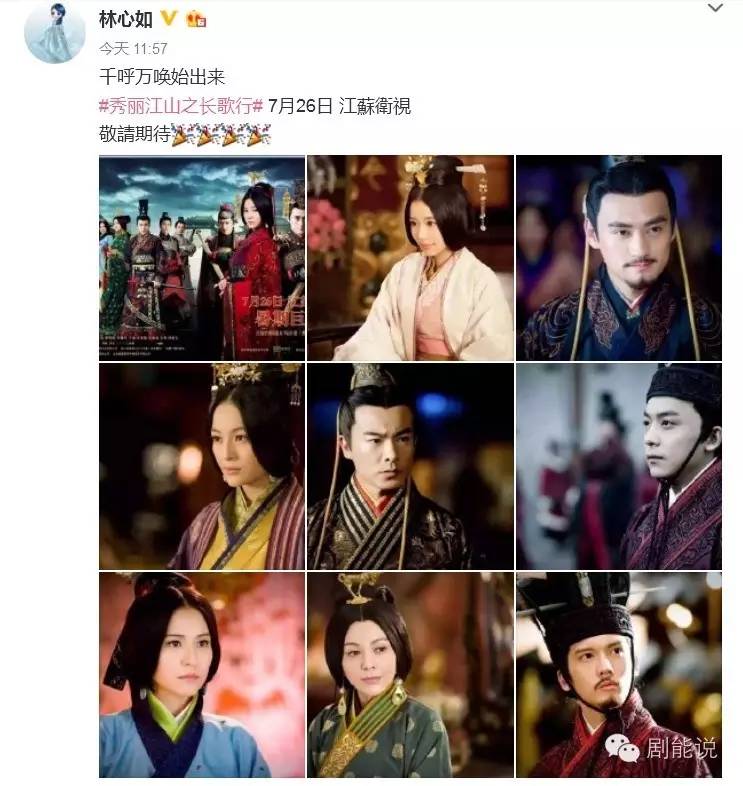
Task: Click the 千呼万唤始出来 post text
Action: click(x=162, y=77)
